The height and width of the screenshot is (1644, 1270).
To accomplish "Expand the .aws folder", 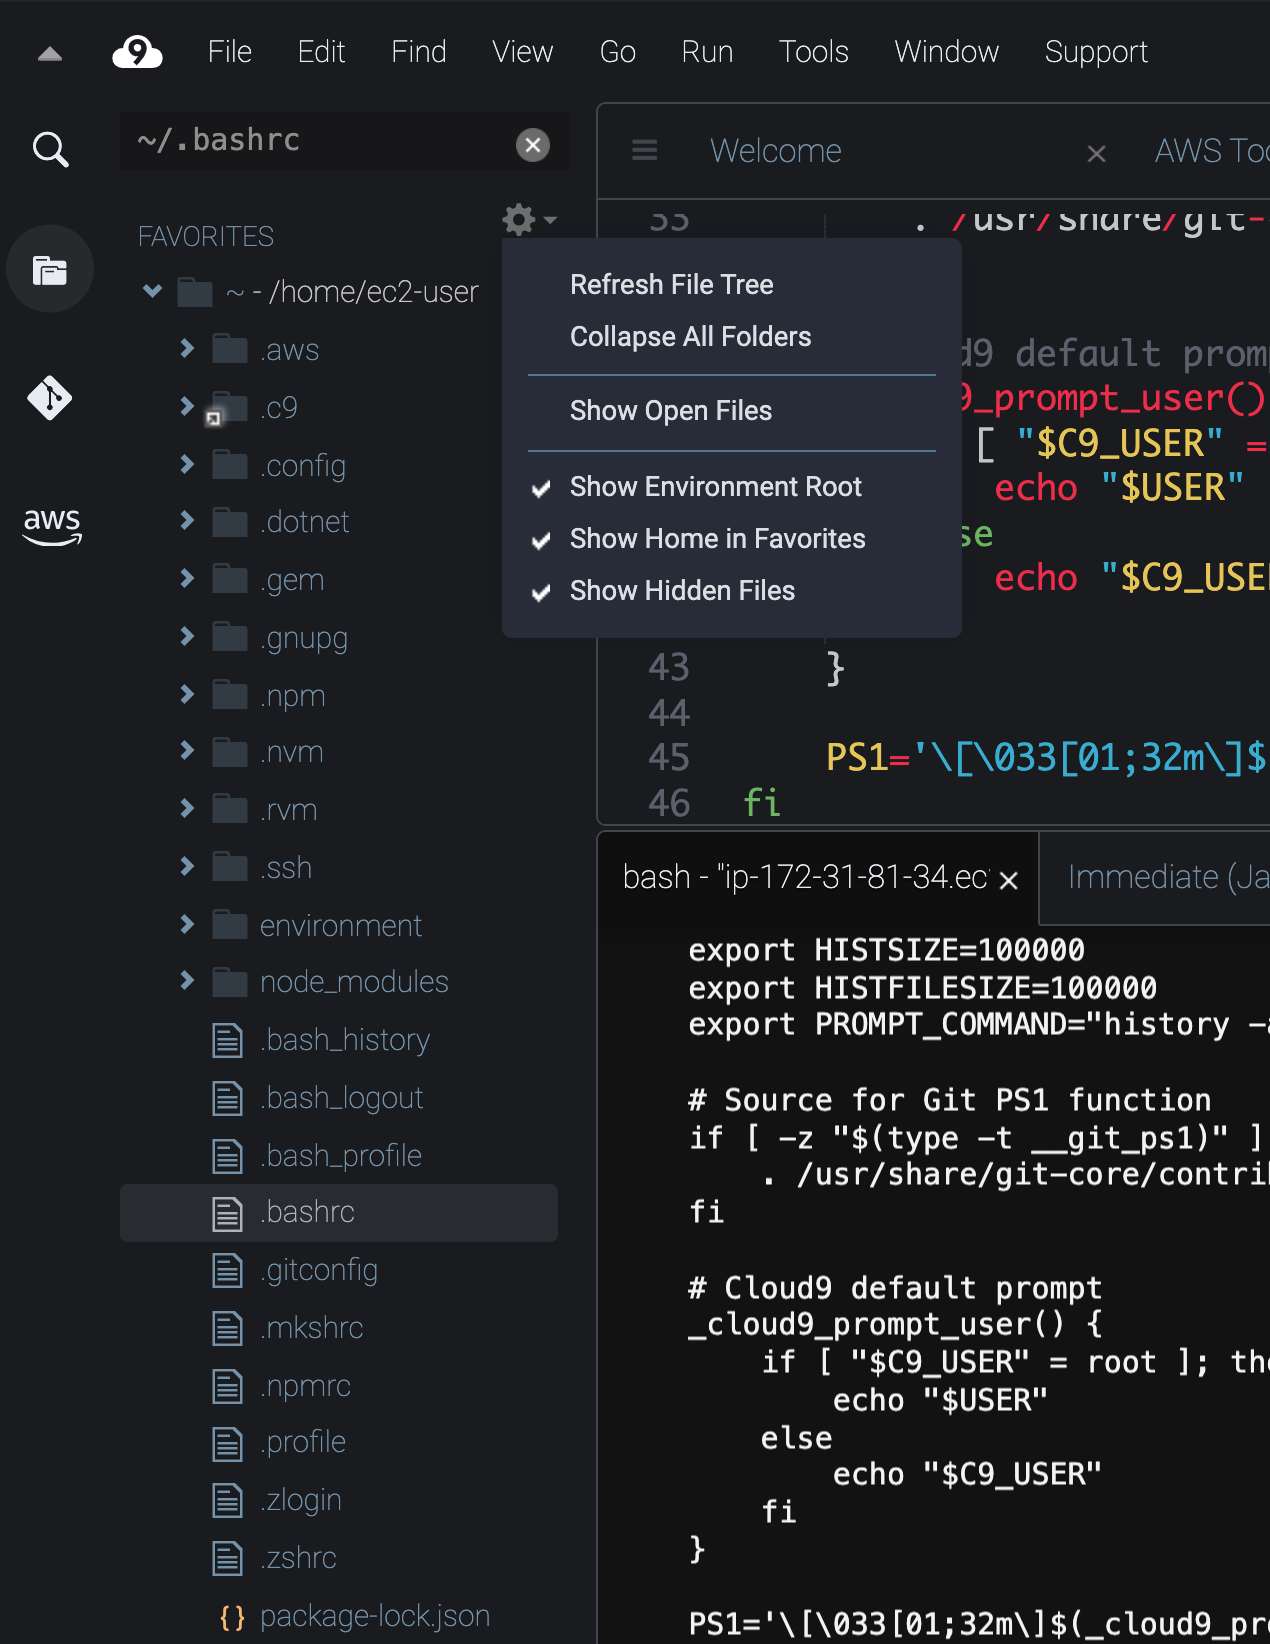I will (187, 348).
